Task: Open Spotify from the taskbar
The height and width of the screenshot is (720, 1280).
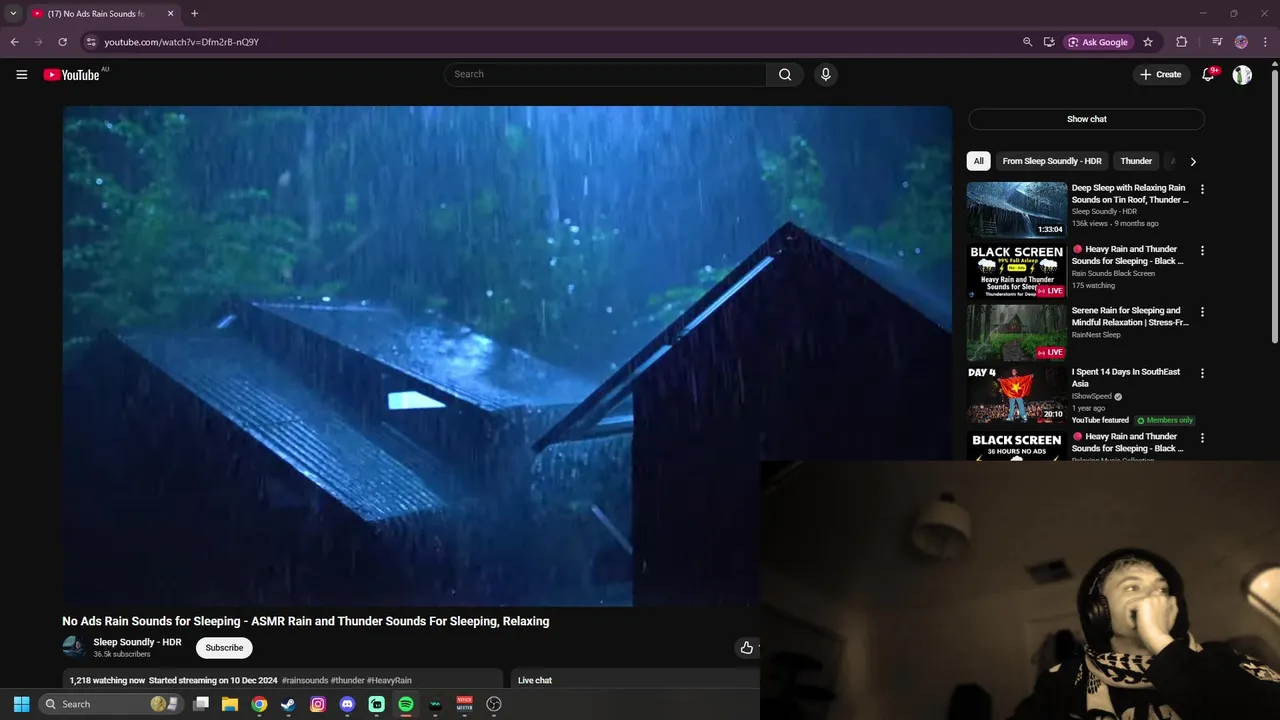Action: [x=405, y=704]
